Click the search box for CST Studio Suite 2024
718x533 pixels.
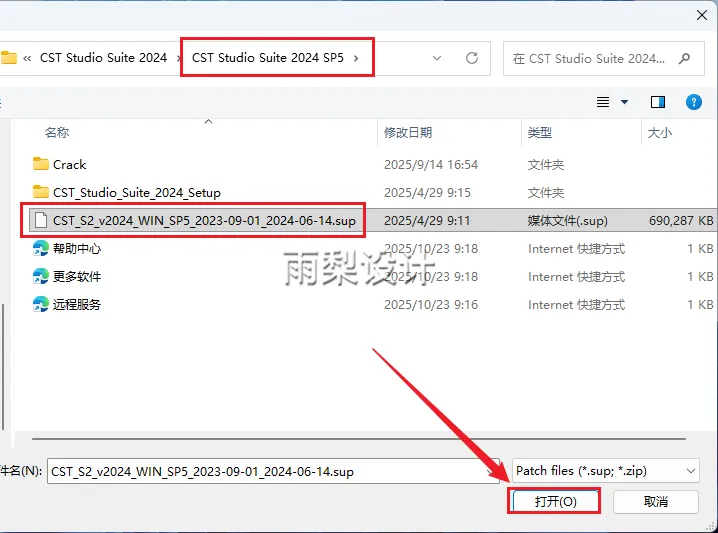tap(603, 59)
